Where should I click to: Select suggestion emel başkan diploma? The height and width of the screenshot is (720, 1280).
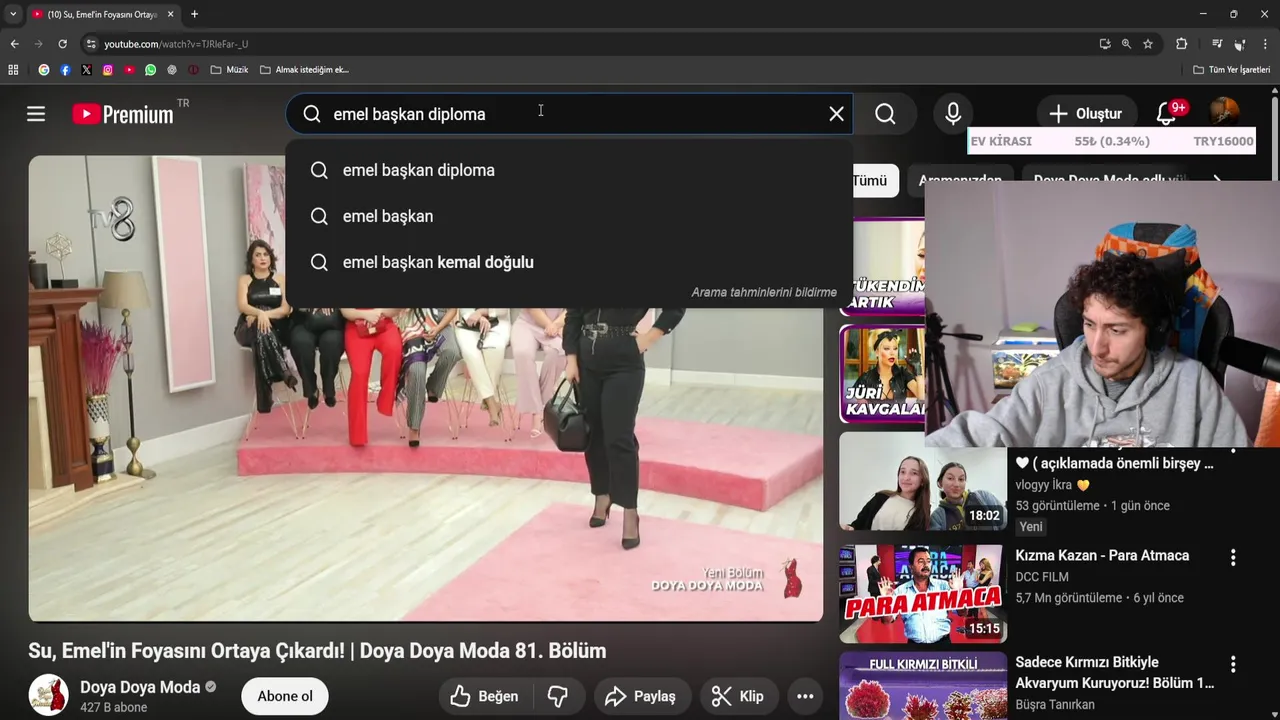[569, 170]
